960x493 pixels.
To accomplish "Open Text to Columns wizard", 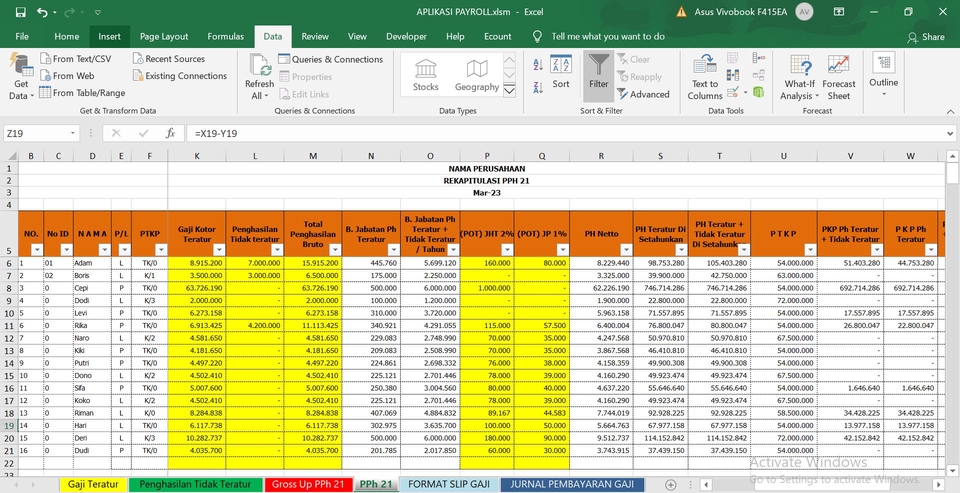I will point(705,78).
